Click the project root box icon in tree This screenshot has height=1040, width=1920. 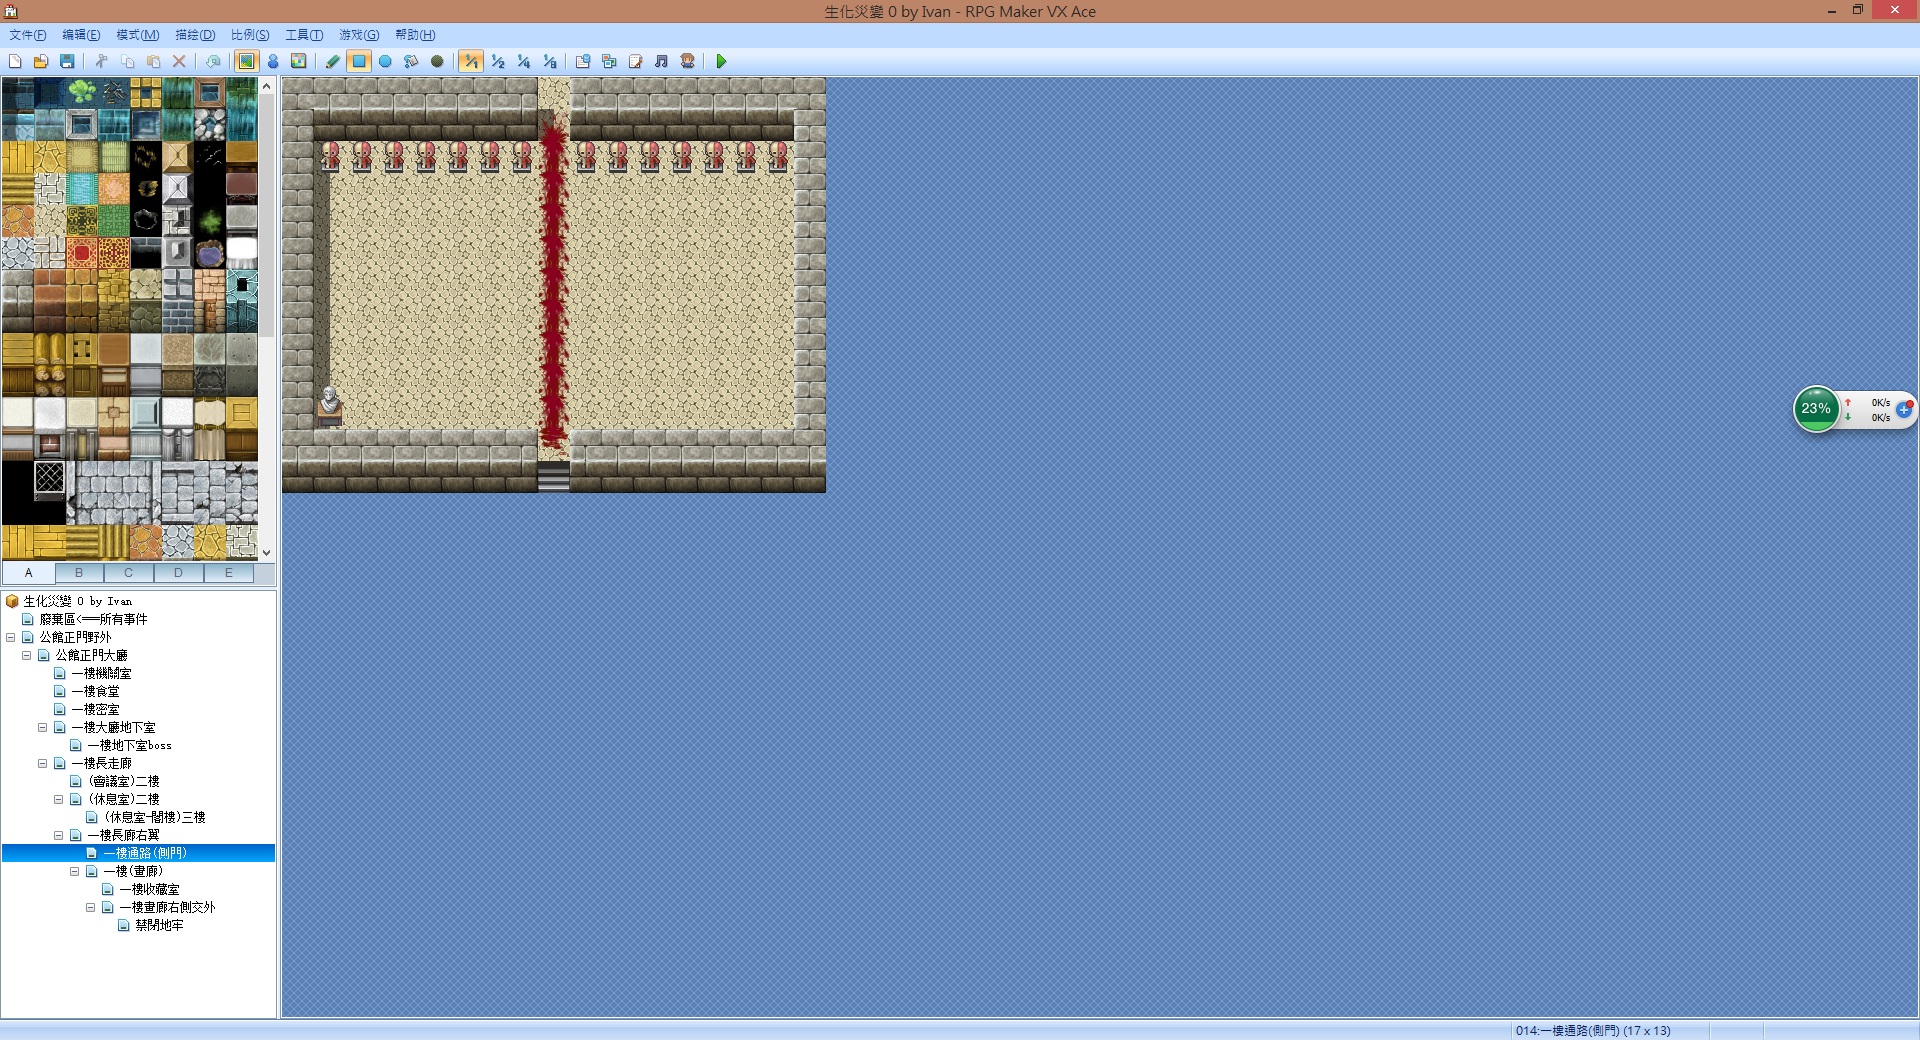pyautogui.click(x=12, y=601)
